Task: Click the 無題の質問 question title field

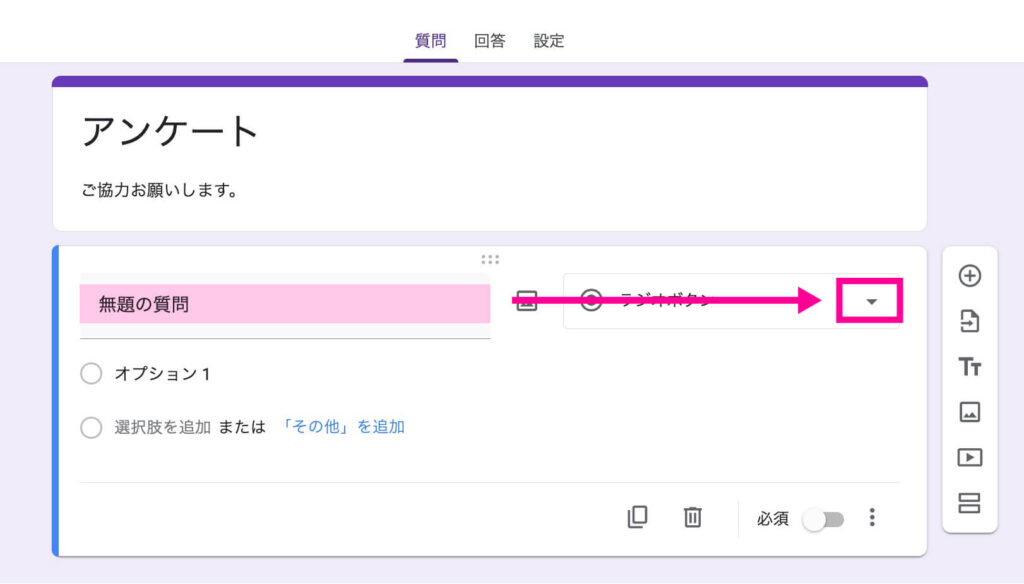Action: tap(285, 304)
